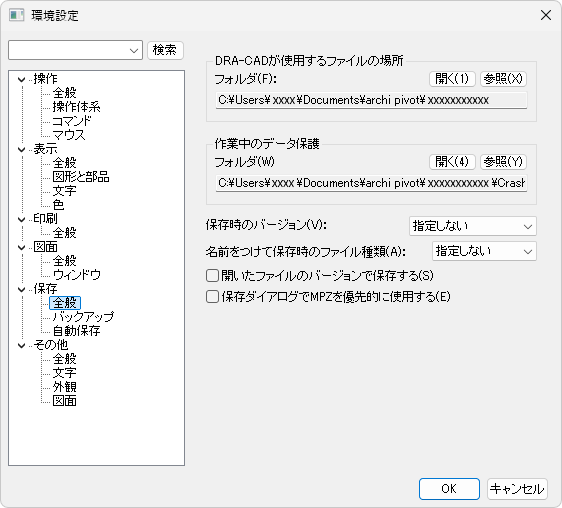
Task: Open the 図形と部品 settings page
Action: [81, 177]
